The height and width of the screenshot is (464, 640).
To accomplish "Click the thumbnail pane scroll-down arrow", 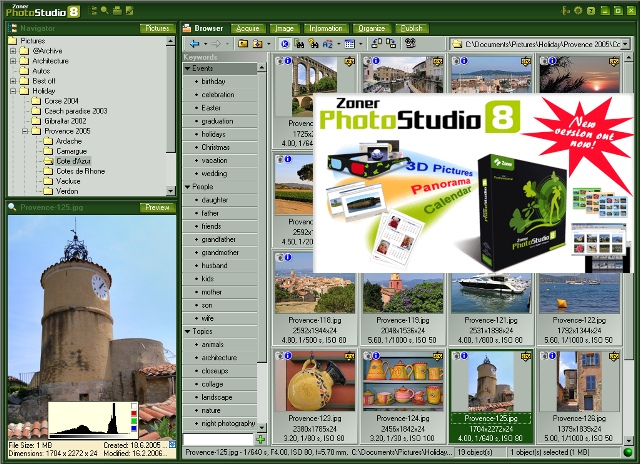I will pyautogui.click(x=629, y=440).
